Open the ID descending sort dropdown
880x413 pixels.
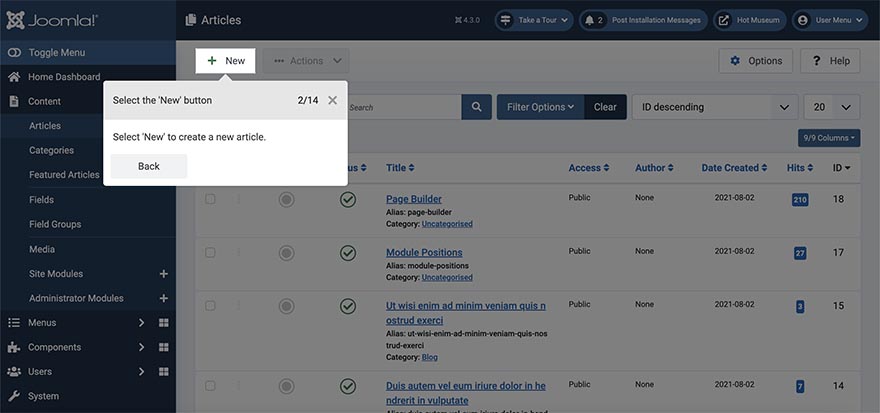pyautogui.click(x=715, y=107)
